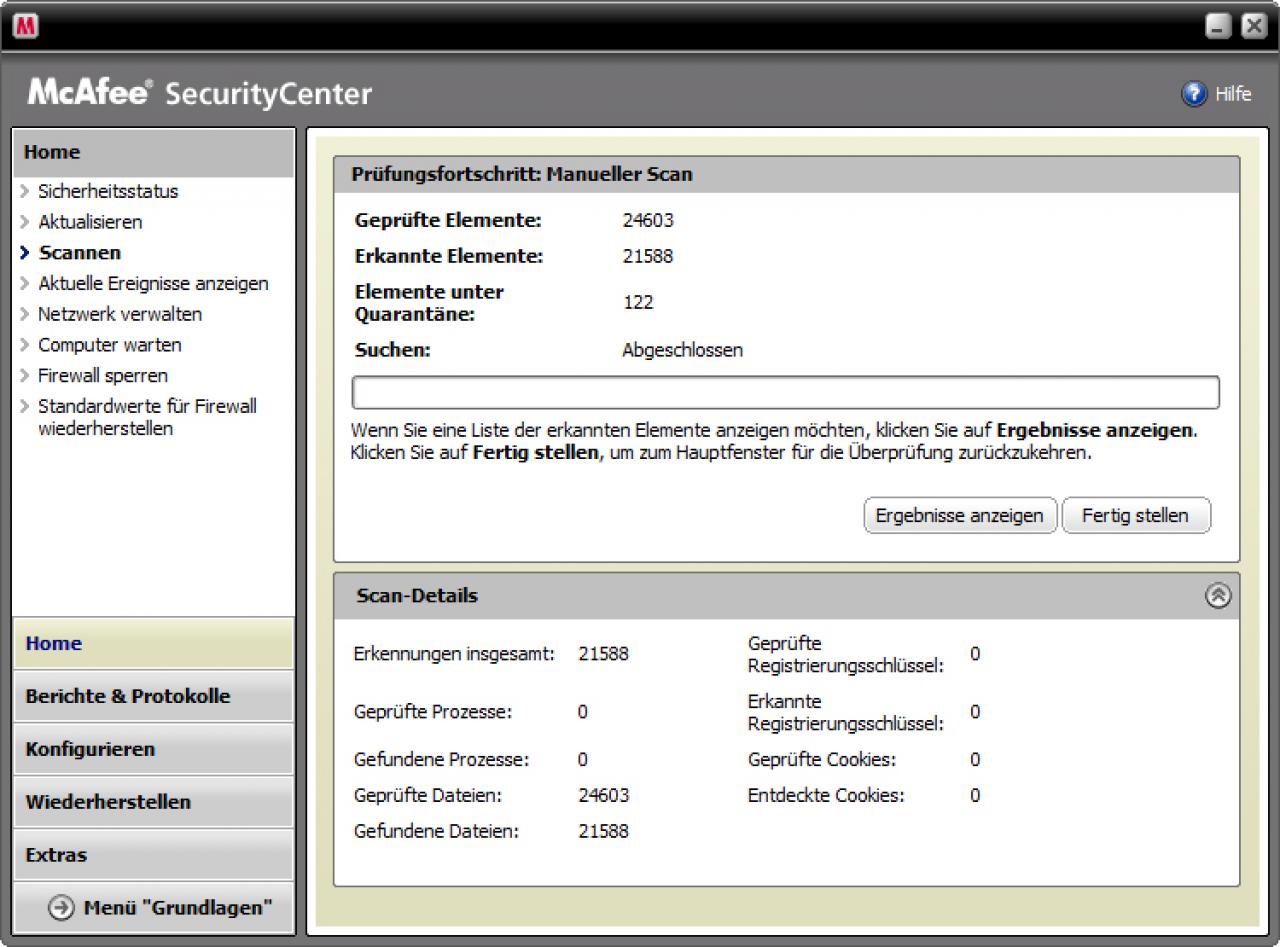The width and height of the screenshot is (1280, 947).
Task: Click the Erkannte Elemente label
Action: (449, 256)
